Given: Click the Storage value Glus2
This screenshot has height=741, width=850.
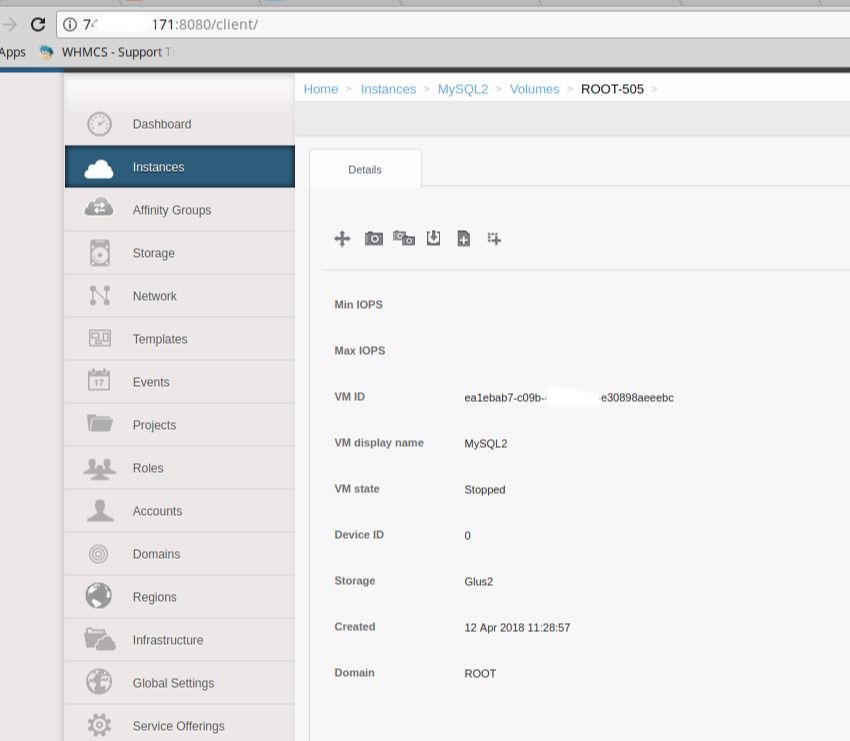Looking at the screenshot, I should (x=479, y=582).
